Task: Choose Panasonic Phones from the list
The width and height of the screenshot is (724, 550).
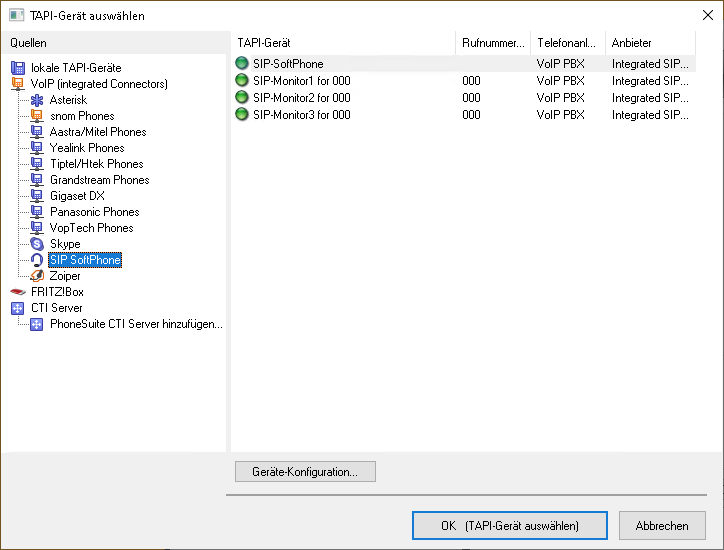Action: tap(94, 212)
